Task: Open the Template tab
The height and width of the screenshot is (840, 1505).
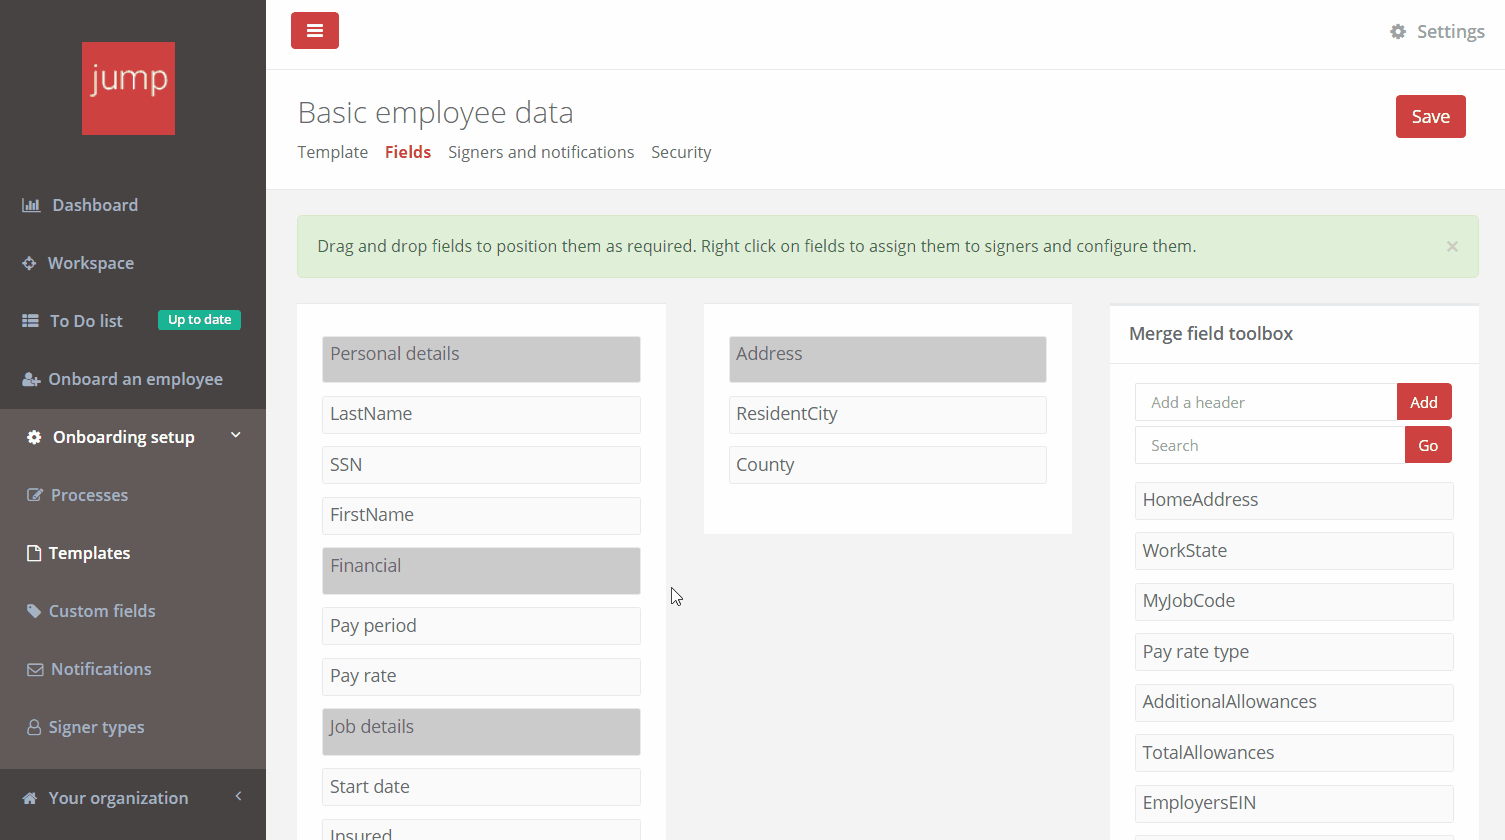Action: (x=333, y=152)
